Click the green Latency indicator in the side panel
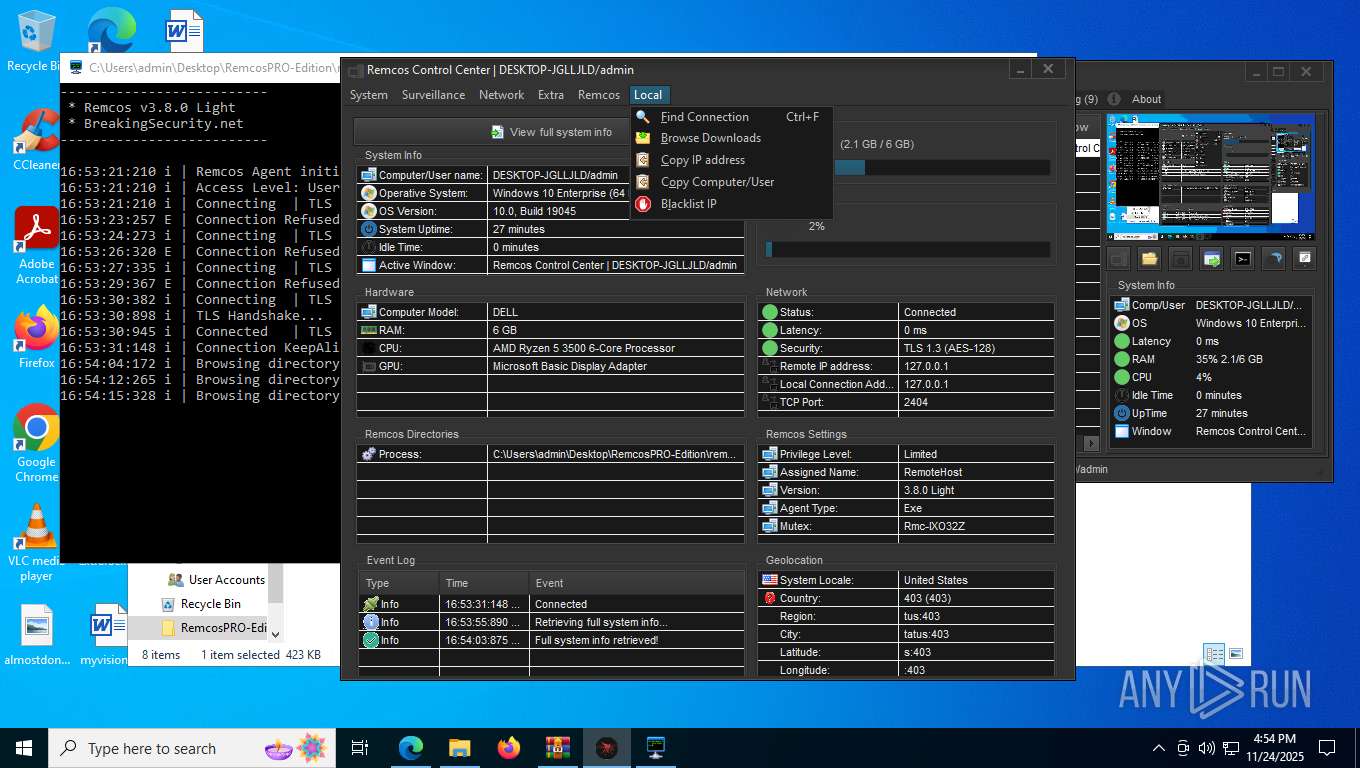Viewport: 1360px width, 768px height. (x=1122, y=341)
